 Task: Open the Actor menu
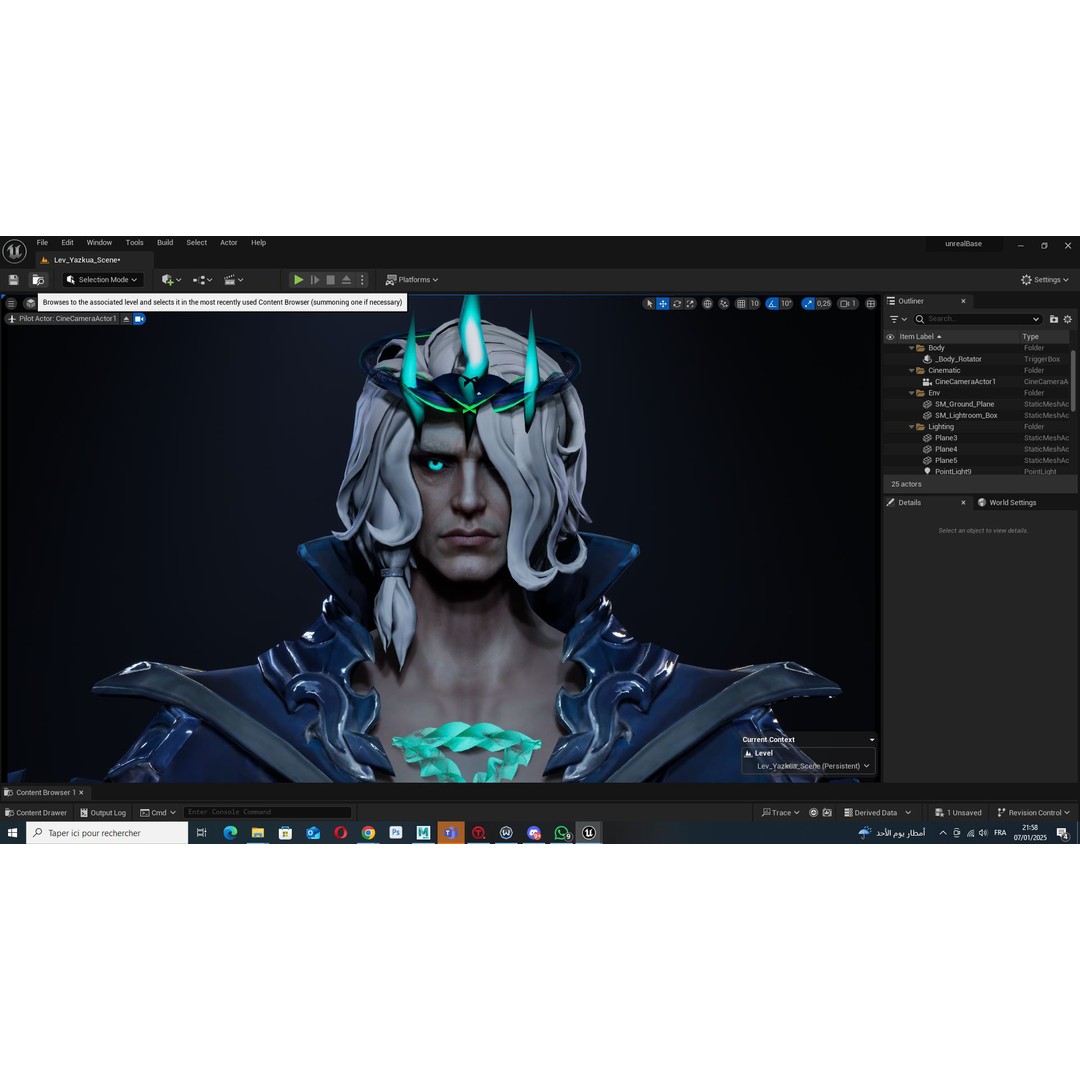coord(229,242)
